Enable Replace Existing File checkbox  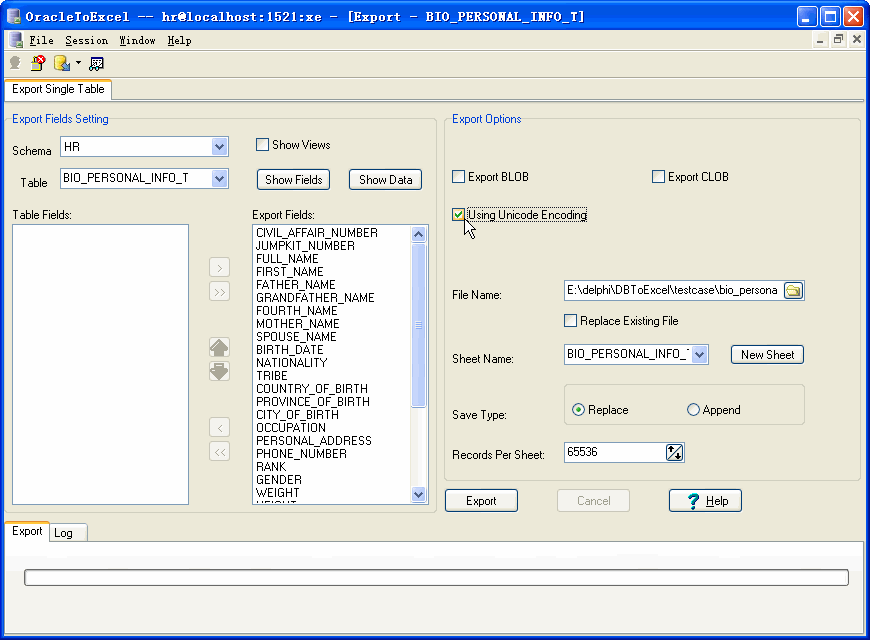[570, 320]
